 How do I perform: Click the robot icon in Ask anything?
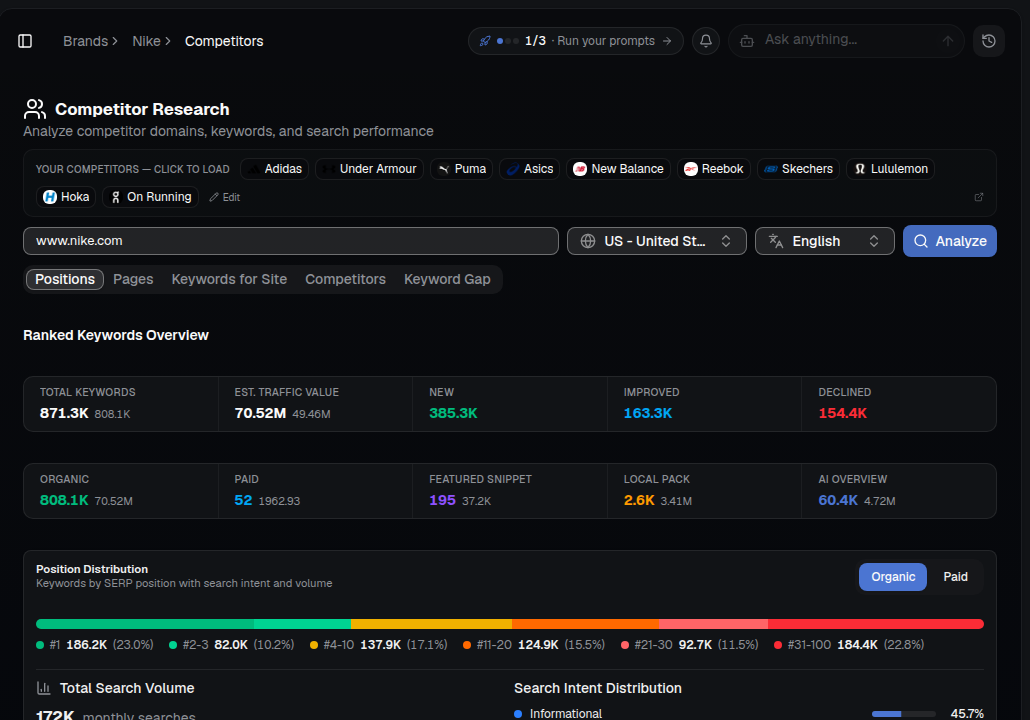coord(747,41)
